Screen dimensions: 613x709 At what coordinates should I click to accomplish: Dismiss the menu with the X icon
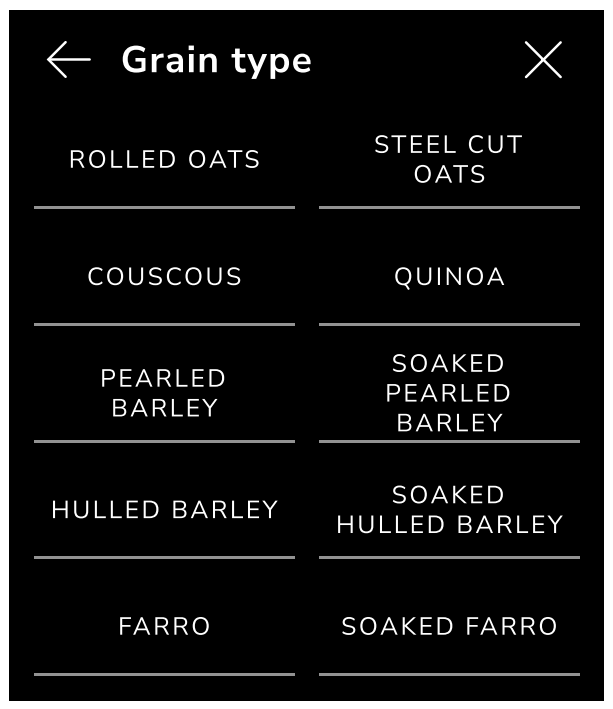click(543, 61)
